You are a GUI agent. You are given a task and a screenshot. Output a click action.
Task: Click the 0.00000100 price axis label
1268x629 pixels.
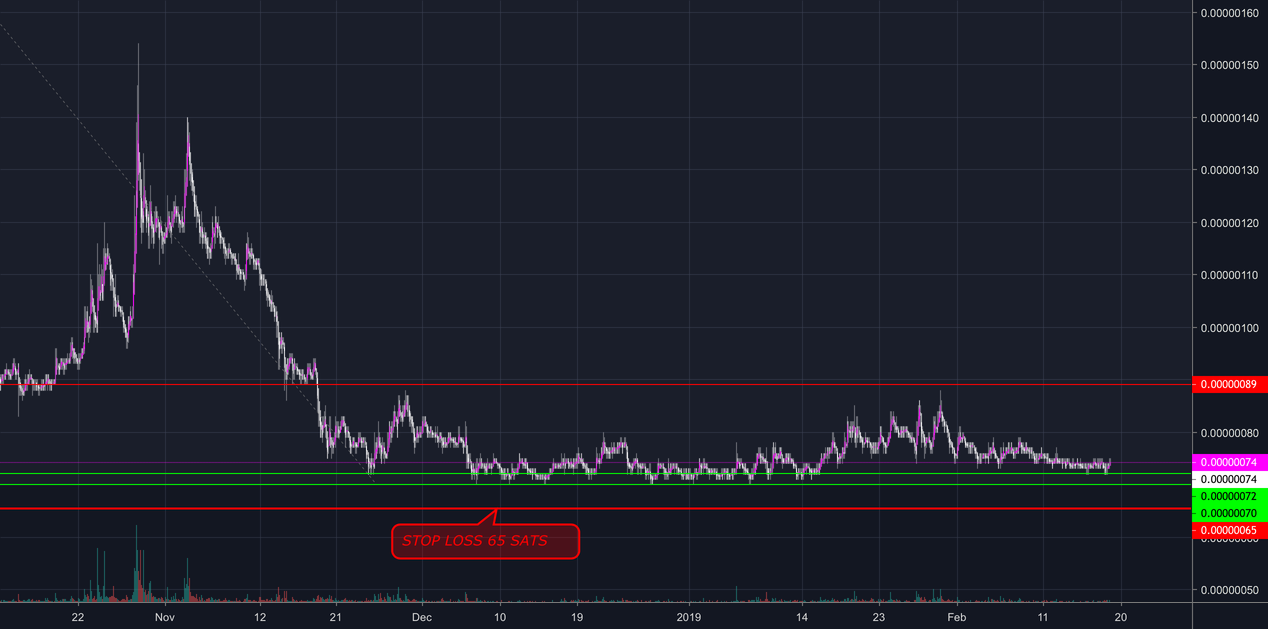click(x=1231, y=328)
